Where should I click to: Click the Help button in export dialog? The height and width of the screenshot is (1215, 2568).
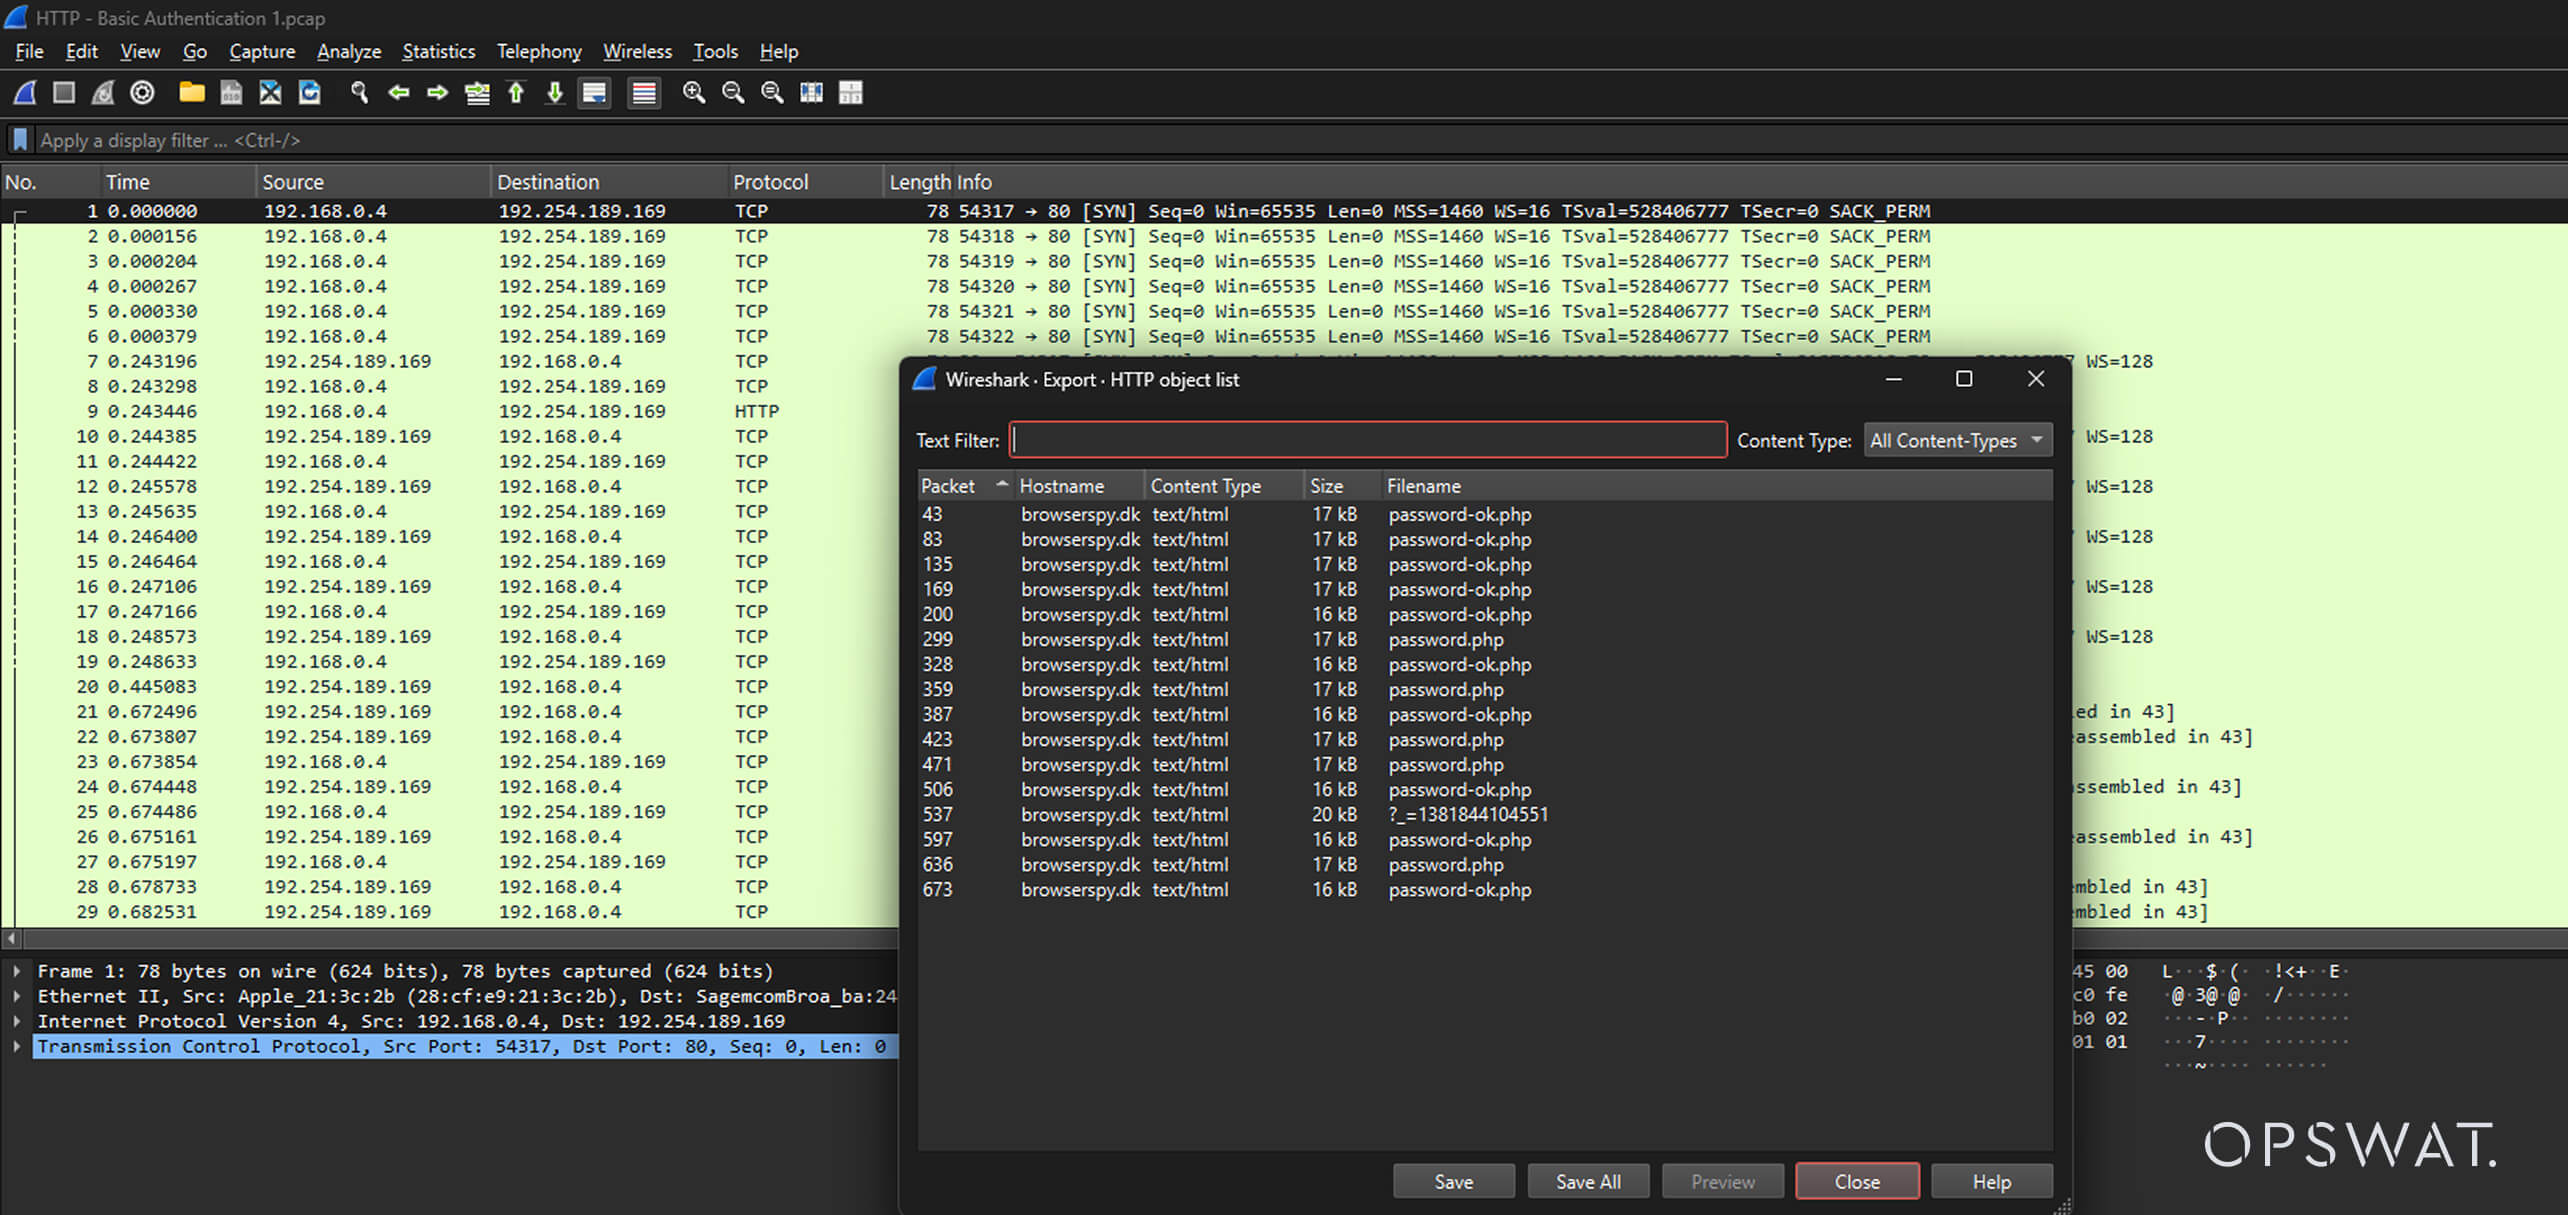pyautogui.click(x=1991, y=1181)
